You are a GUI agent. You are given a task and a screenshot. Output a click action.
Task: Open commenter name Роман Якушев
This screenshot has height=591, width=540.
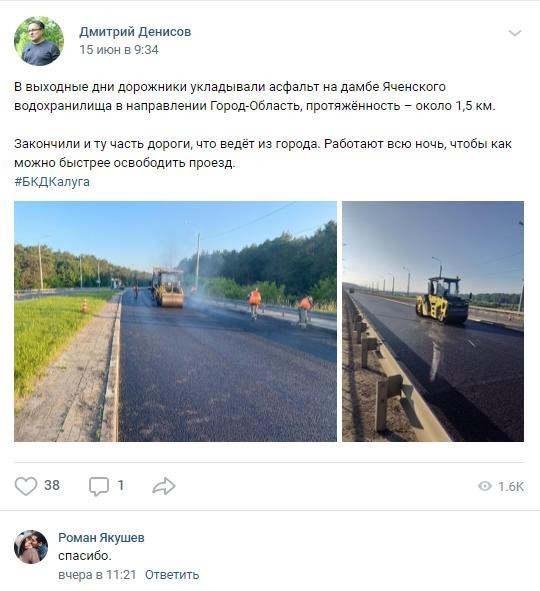point(101,537)
